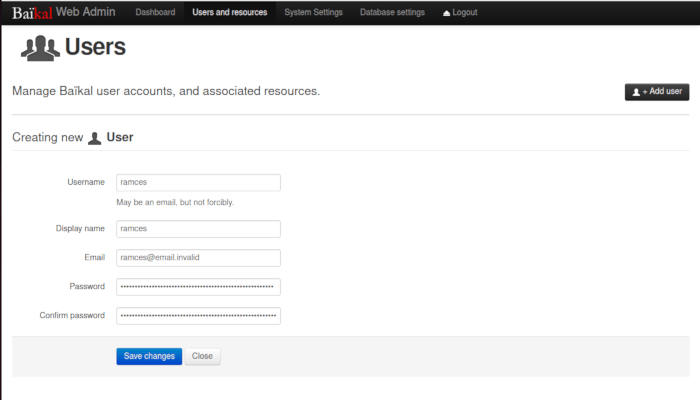This screenshot has height=400, width=700.
Task: Click the user silhouette icon after 'Creating new'
Action: 95,138
